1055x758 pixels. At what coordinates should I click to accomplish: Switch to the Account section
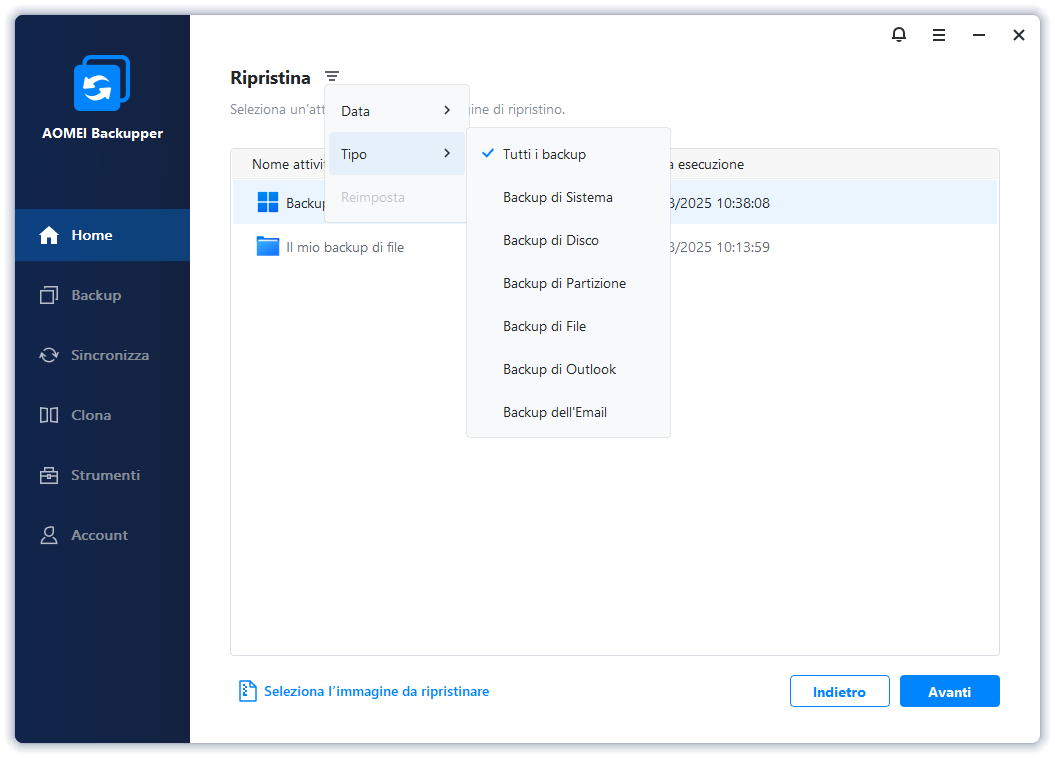tap(102, 535)
